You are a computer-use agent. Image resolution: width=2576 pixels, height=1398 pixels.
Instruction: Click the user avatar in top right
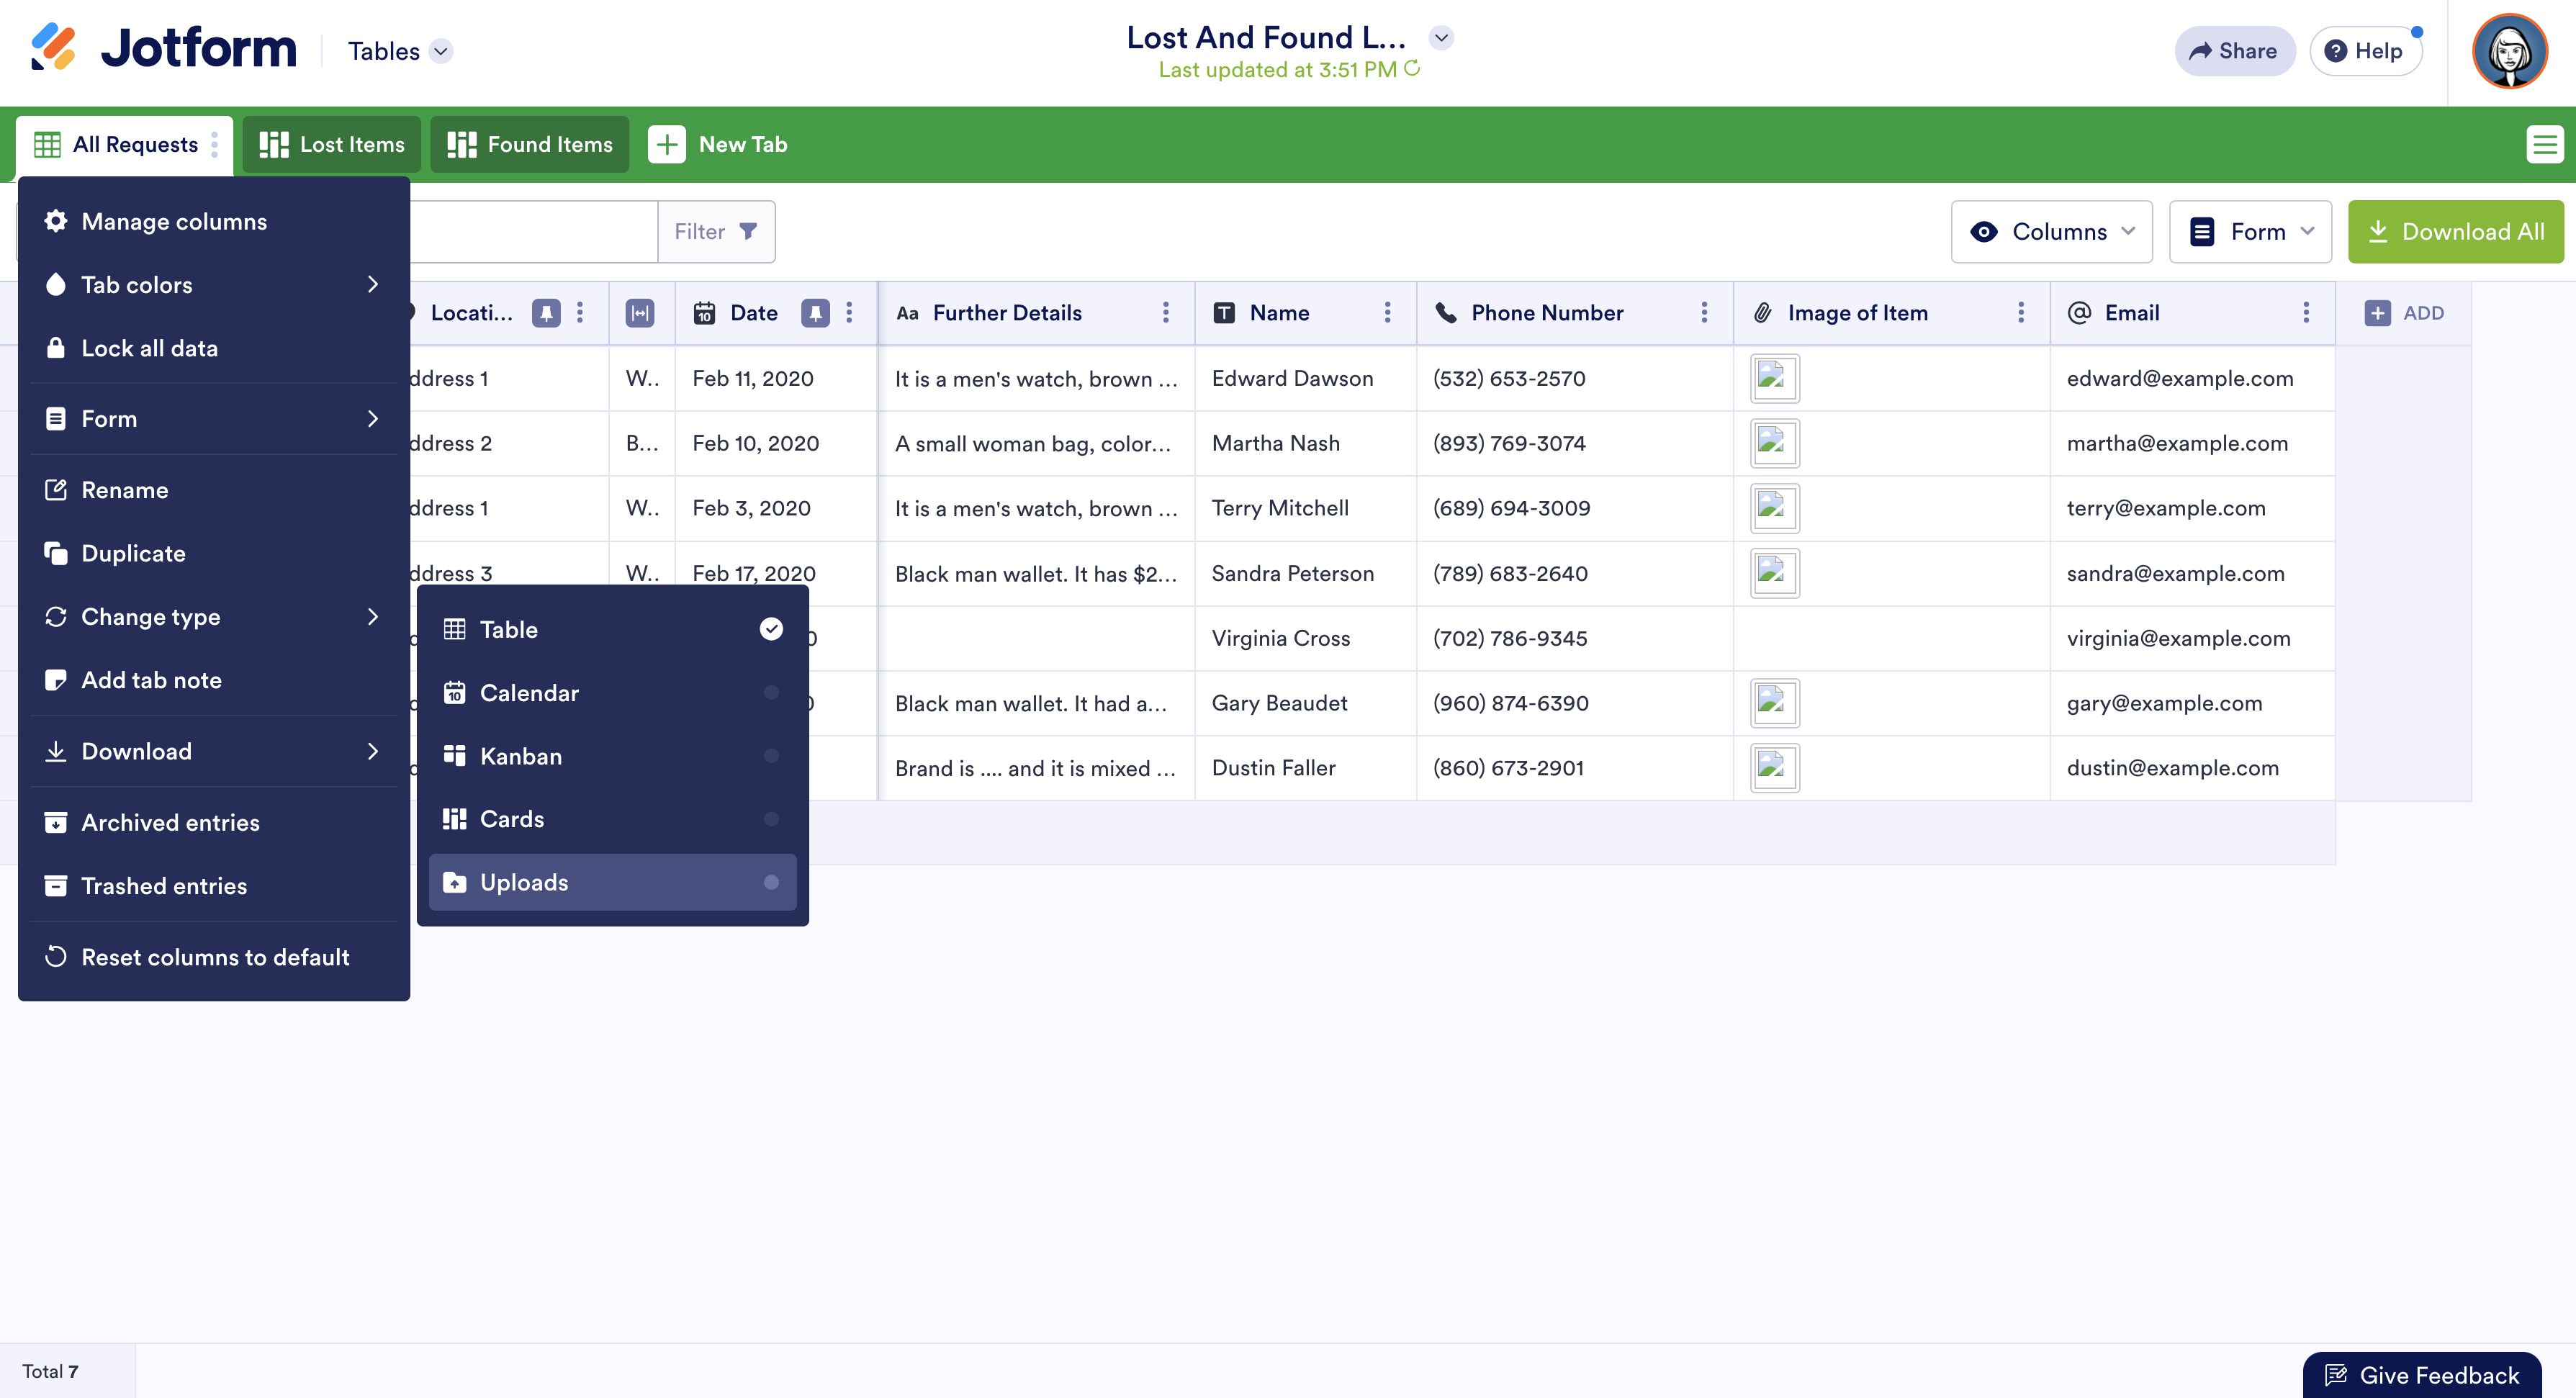point(2509,51)
